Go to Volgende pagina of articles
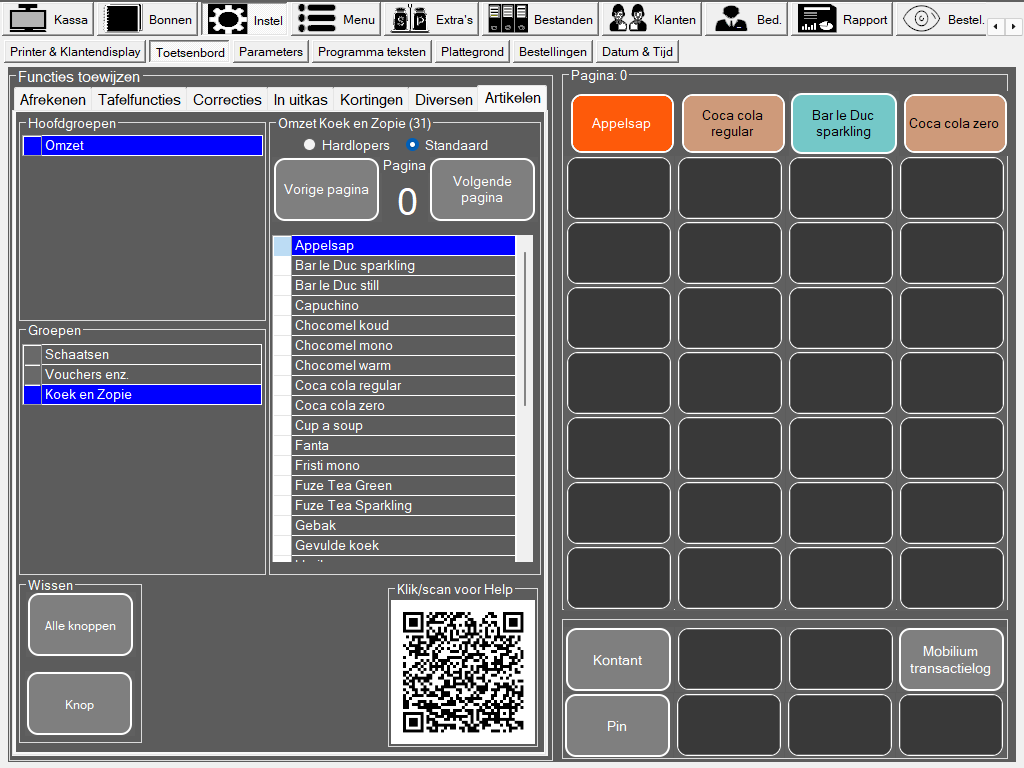 pos(482,189)
